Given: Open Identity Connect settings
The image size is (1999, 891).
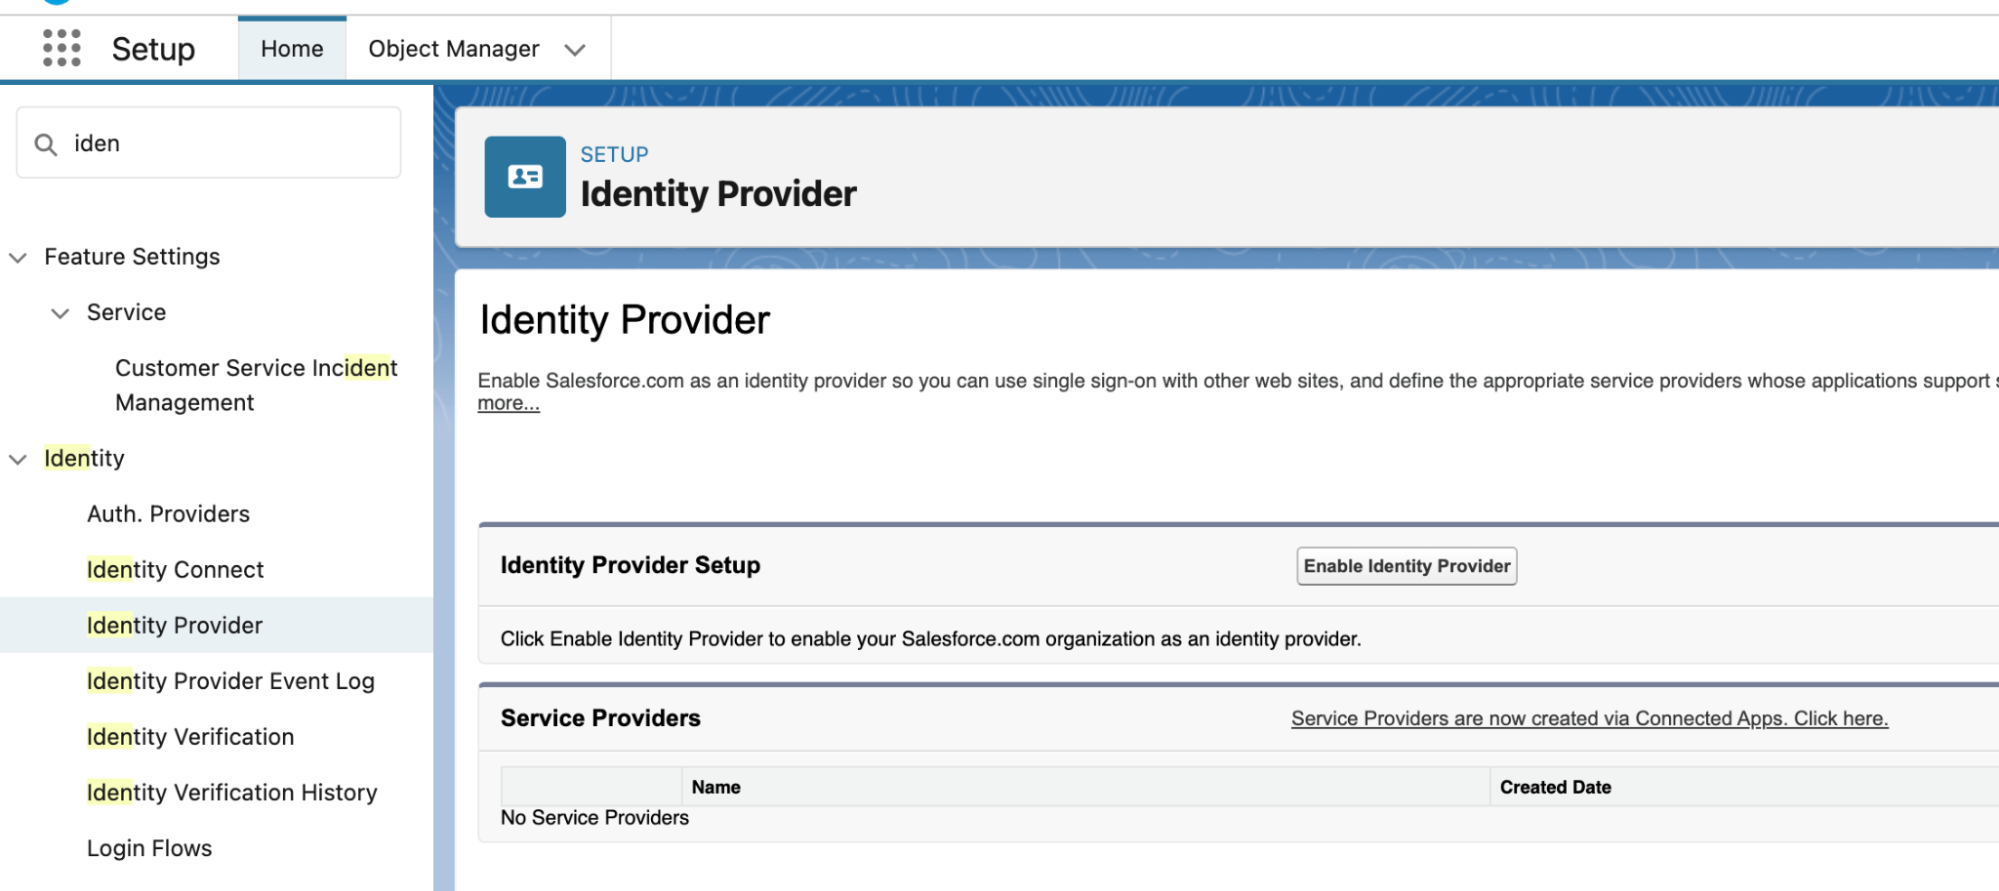Looking at the screenshot, I should pyautogui.click(x=174, y=569).
